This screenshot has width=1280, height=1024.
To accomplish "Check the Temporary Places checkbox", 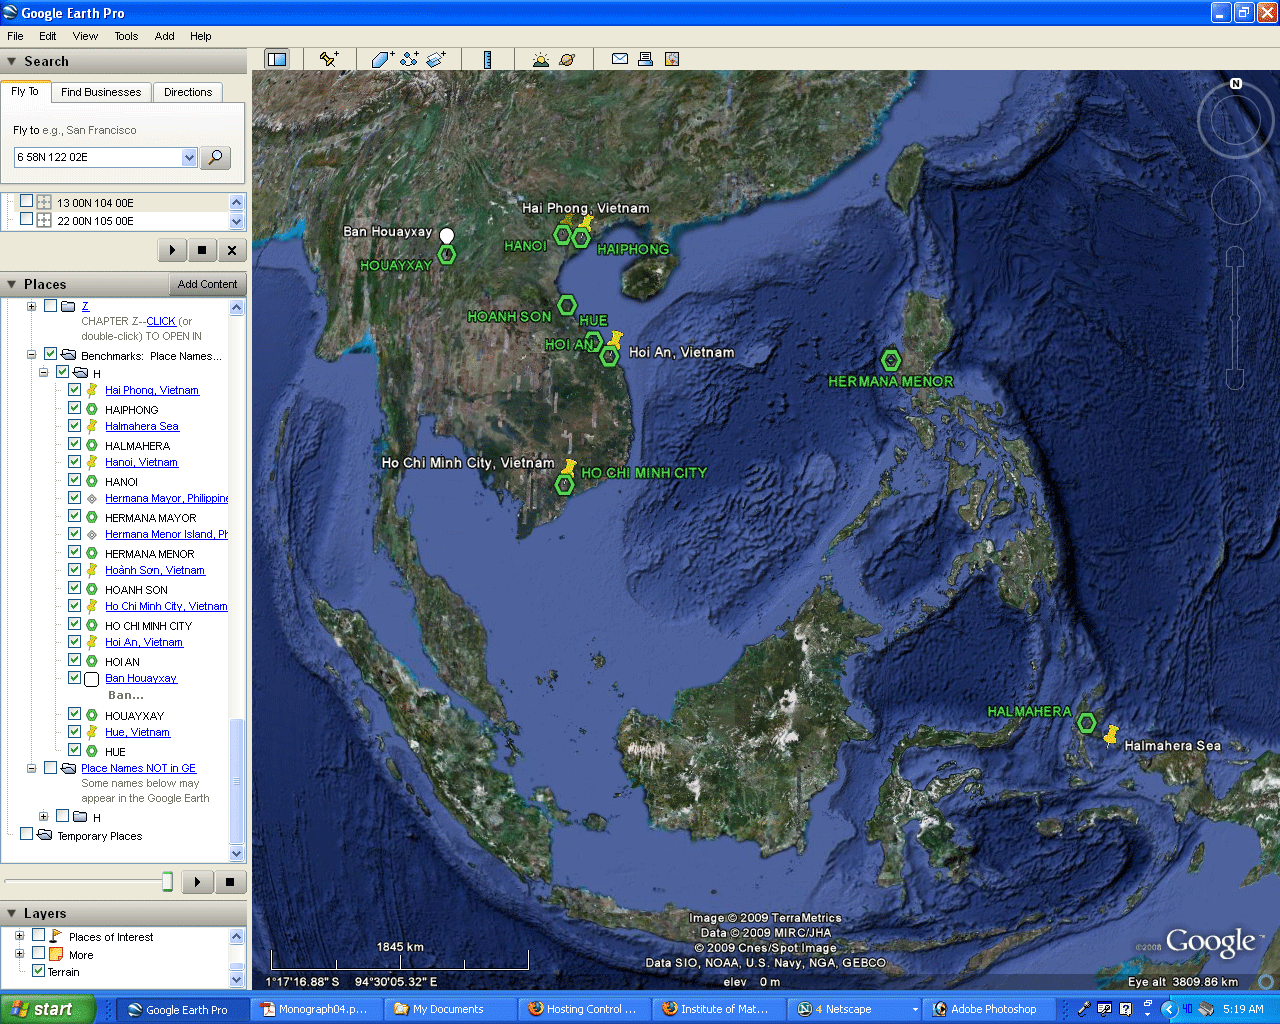I will click(x=27, y=834).
